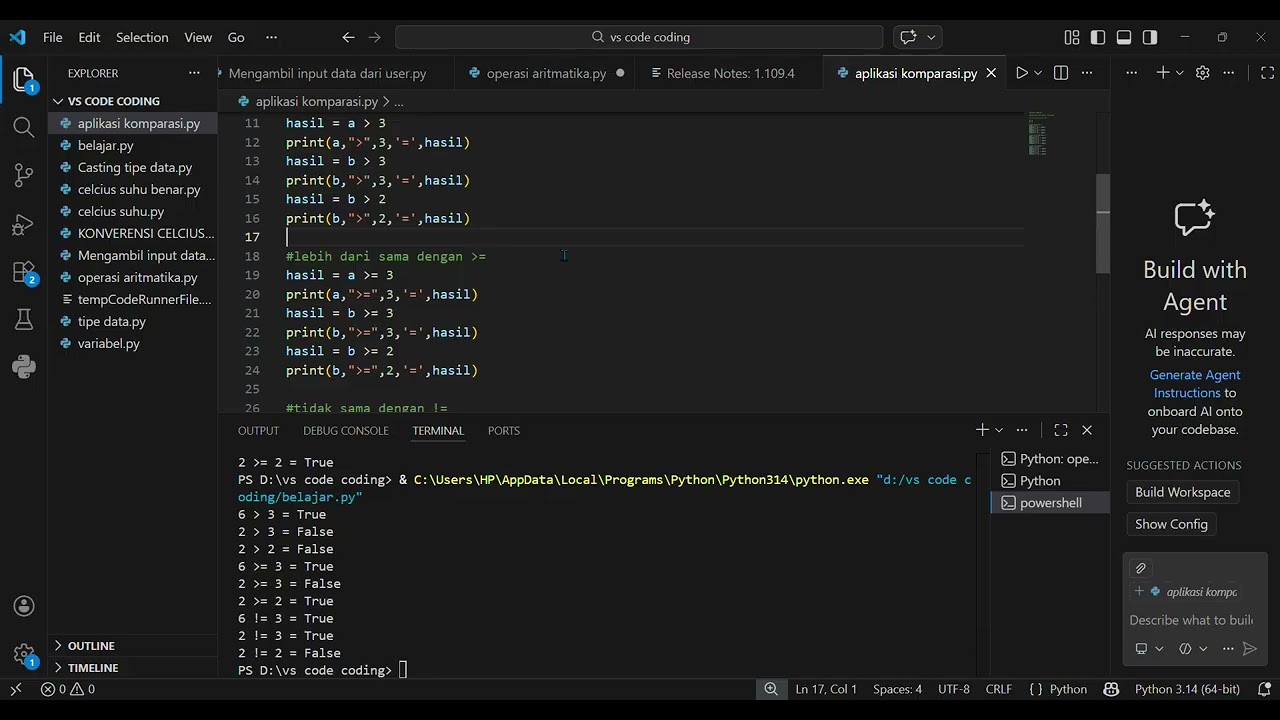The image size is (1280, 720).
Task: Switch to operasi aritmatika.py tab
Action: click(x=546, y=73)
